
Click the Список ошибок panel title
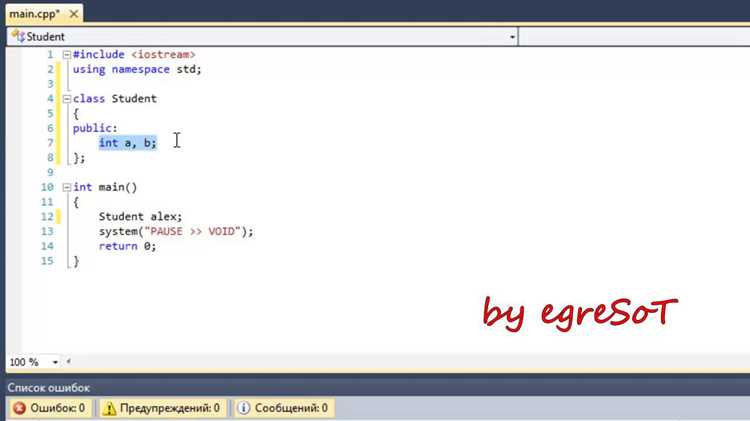pos(49,388)
